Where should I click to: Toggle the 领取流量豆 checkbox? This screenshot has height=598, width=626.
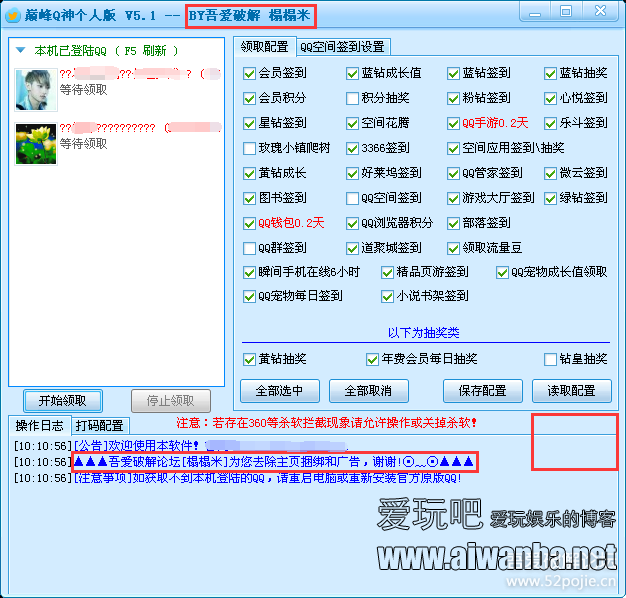click(453, 248)
